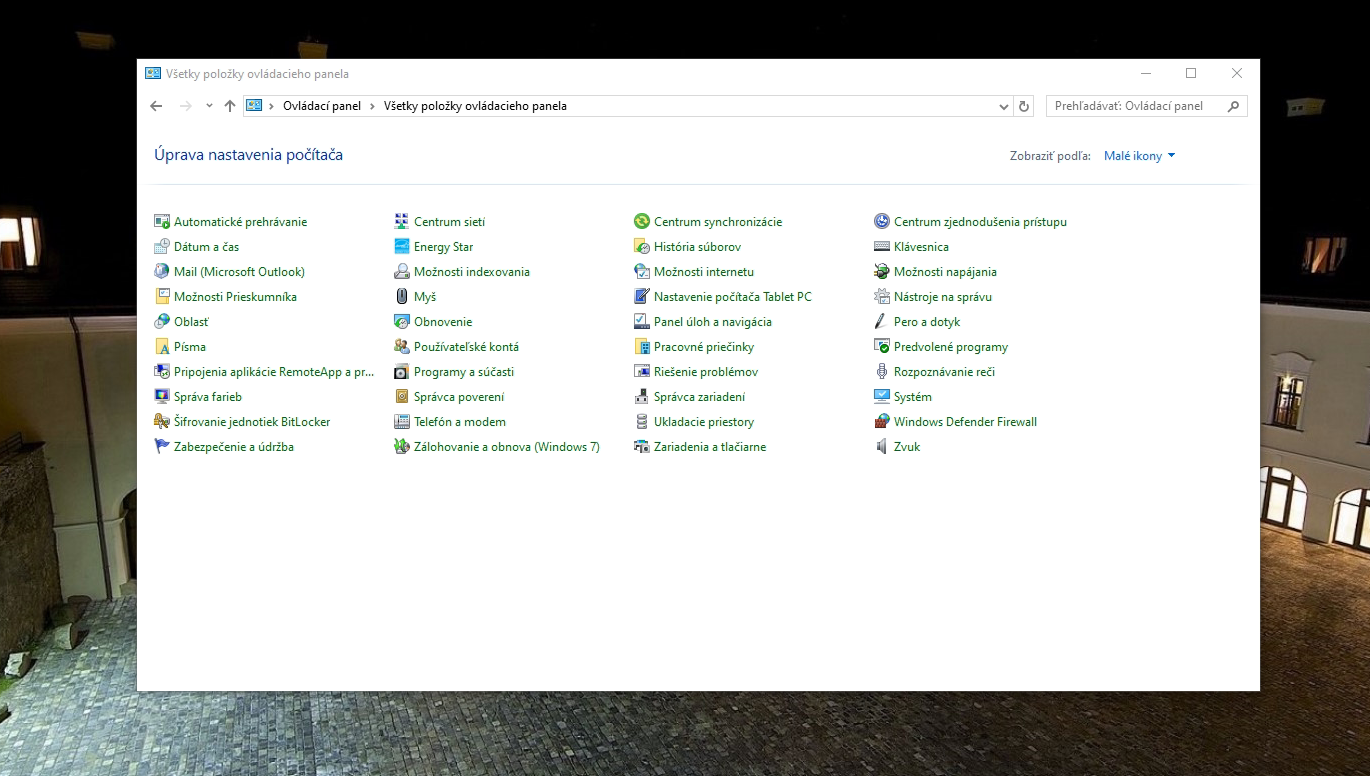Expand the Malé ikony view dropdown

(x=1139, y=156)
